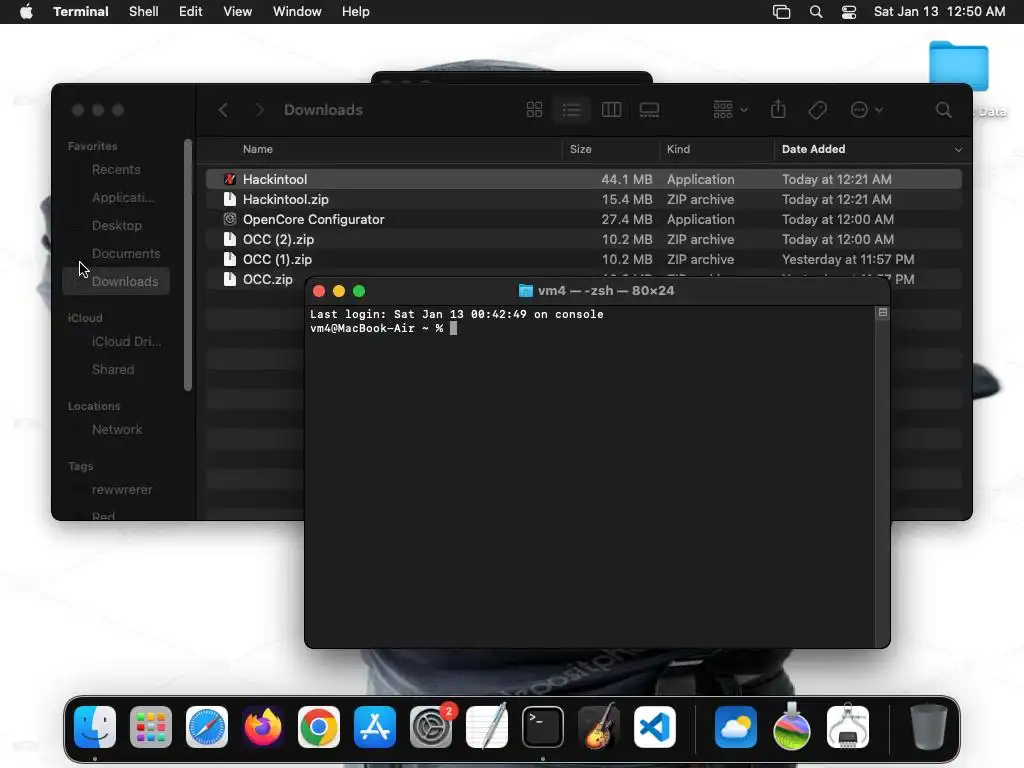Open the Terminal app menu
Viewport: 1024px width, 768px height.
(x=81, y=11)
